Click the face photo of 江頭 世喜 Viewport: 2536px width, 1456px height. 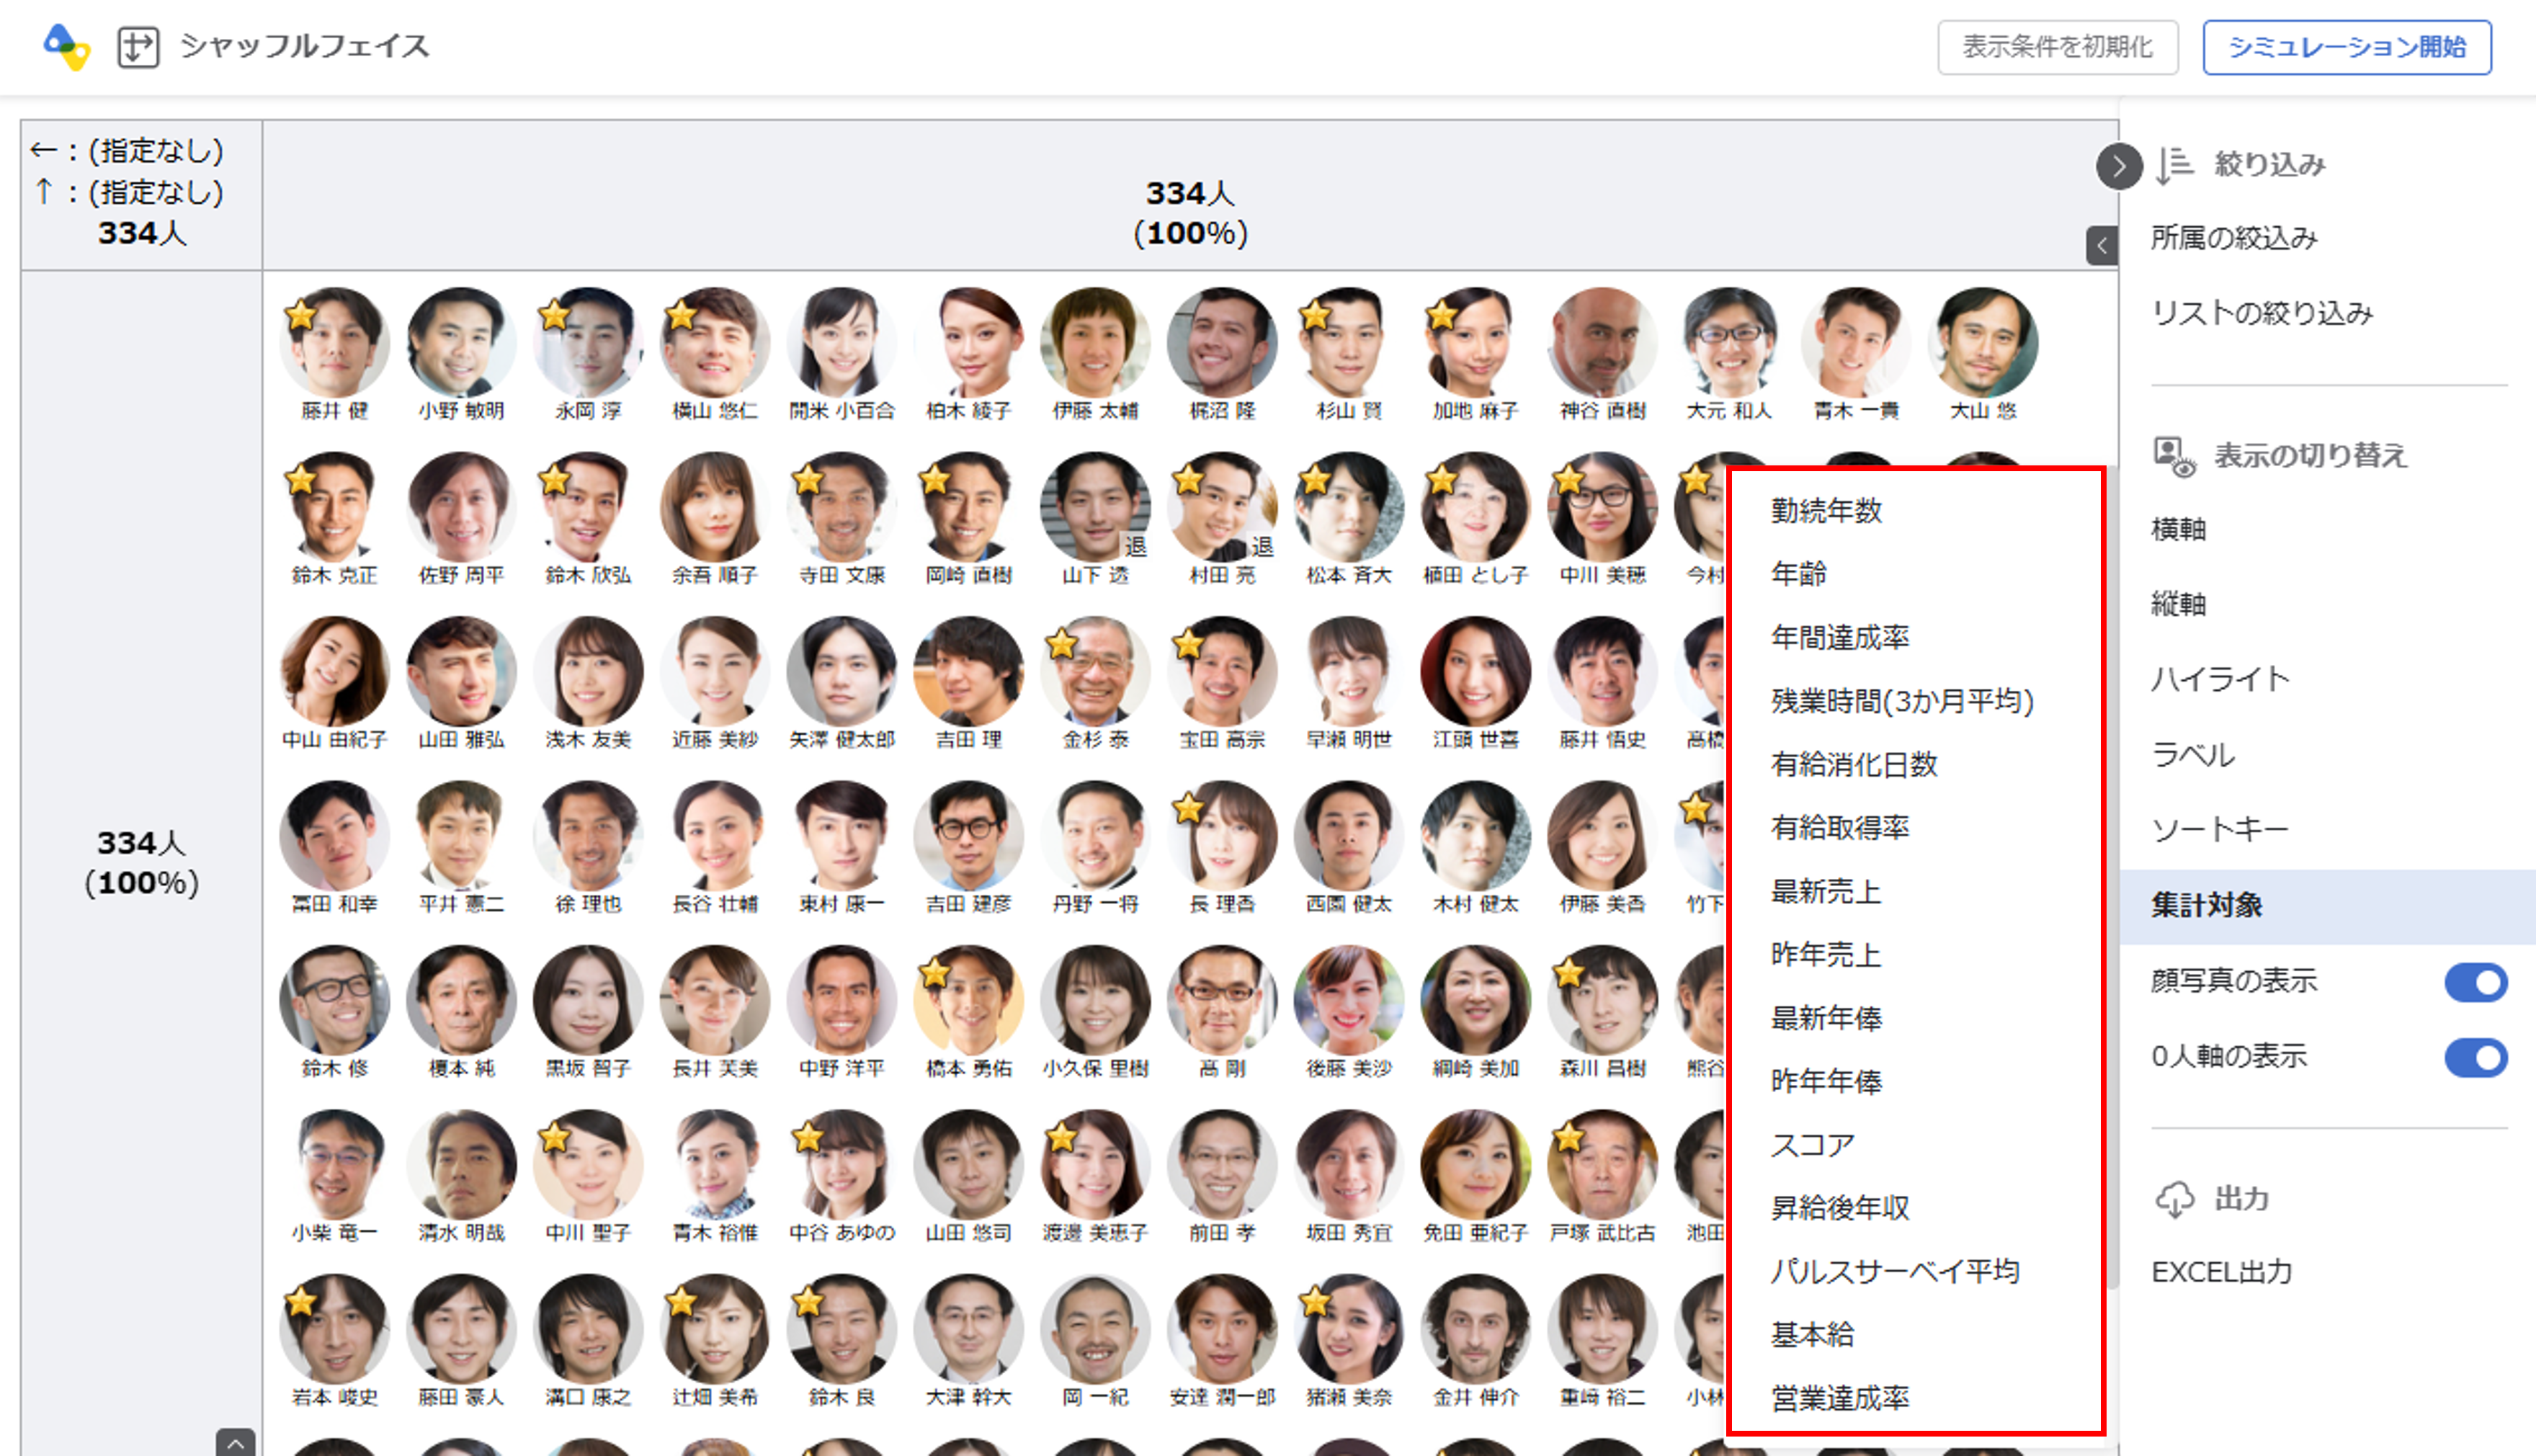pyautogui.click(x=1475, y=671)
